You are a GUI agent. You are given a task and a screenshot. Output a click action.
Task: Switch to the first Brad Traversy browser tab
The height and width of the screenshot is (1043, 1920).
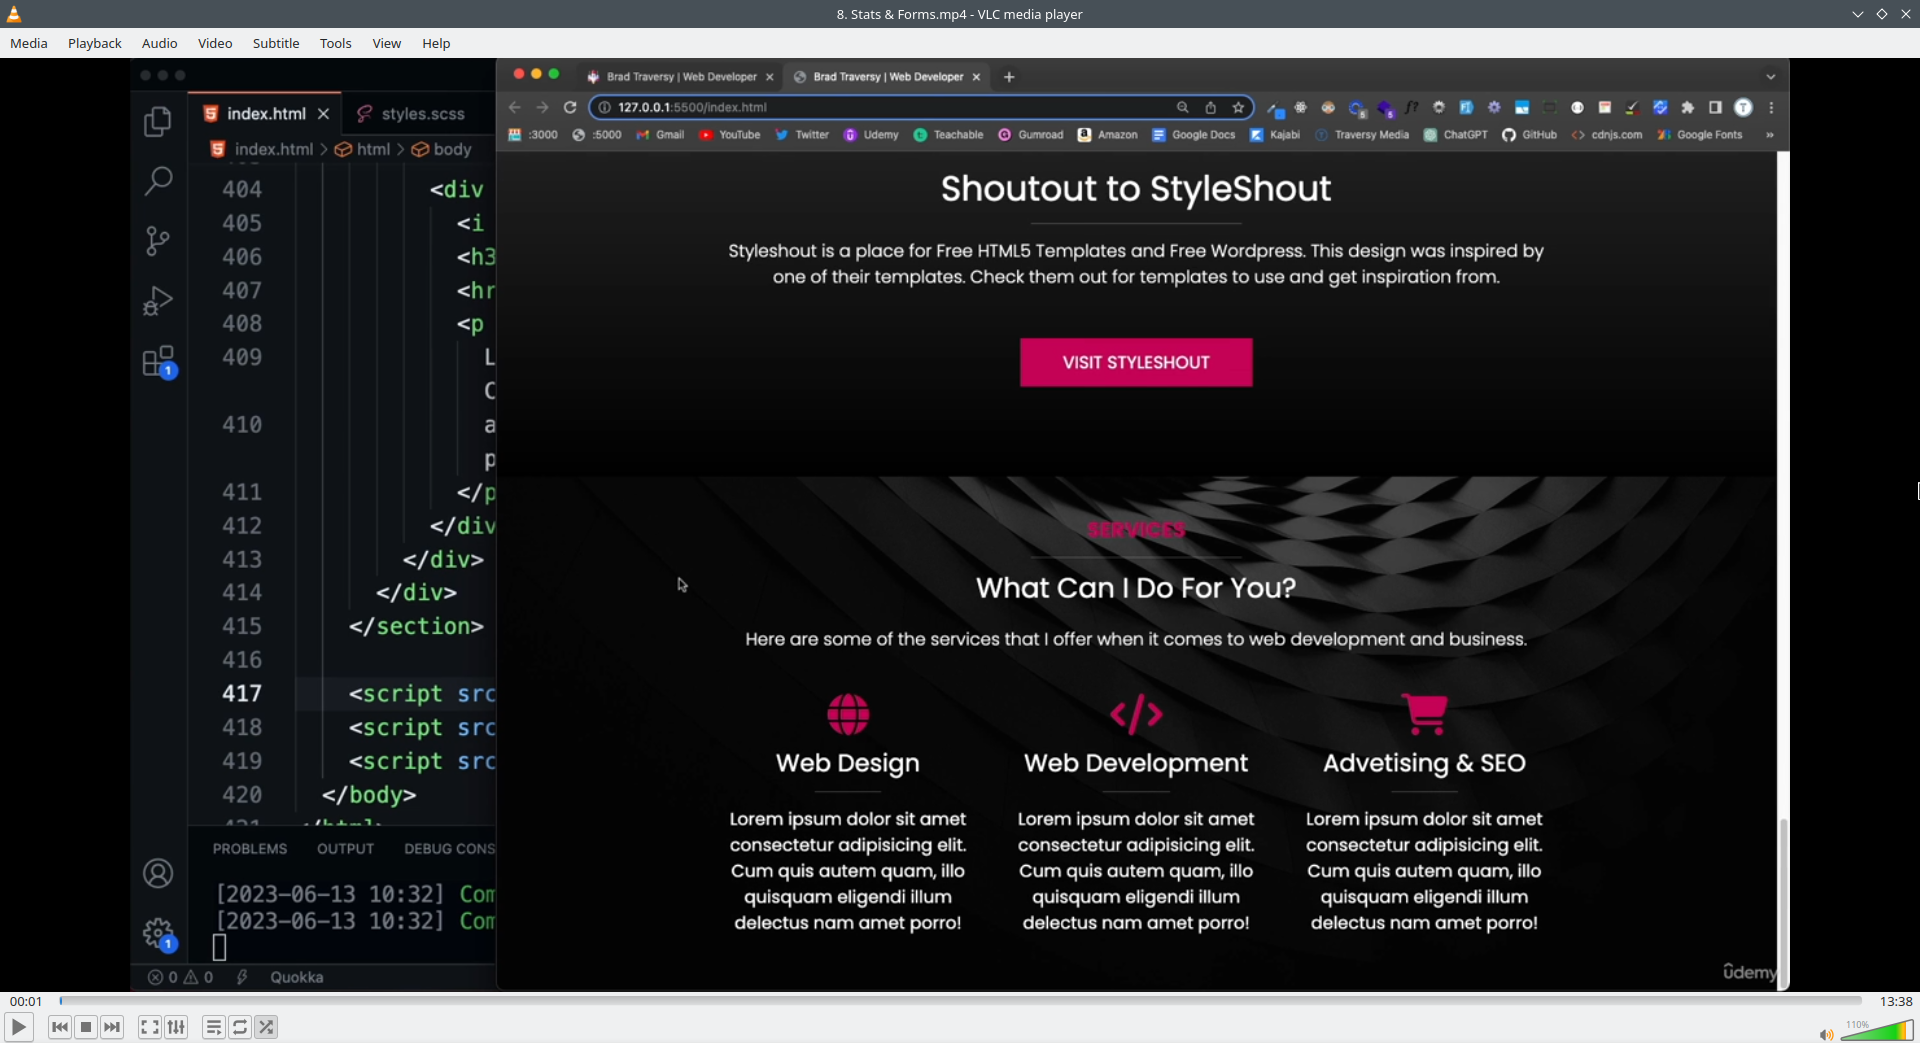click(680, 77)
